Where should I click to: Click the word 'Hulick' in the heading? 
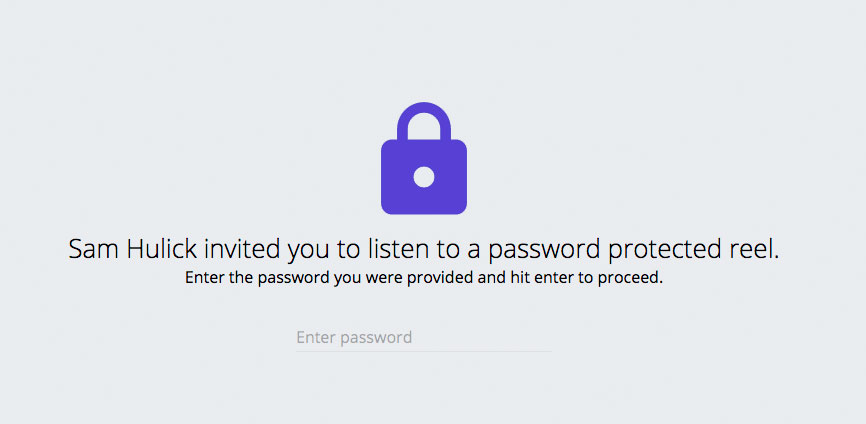click(162, 250)
